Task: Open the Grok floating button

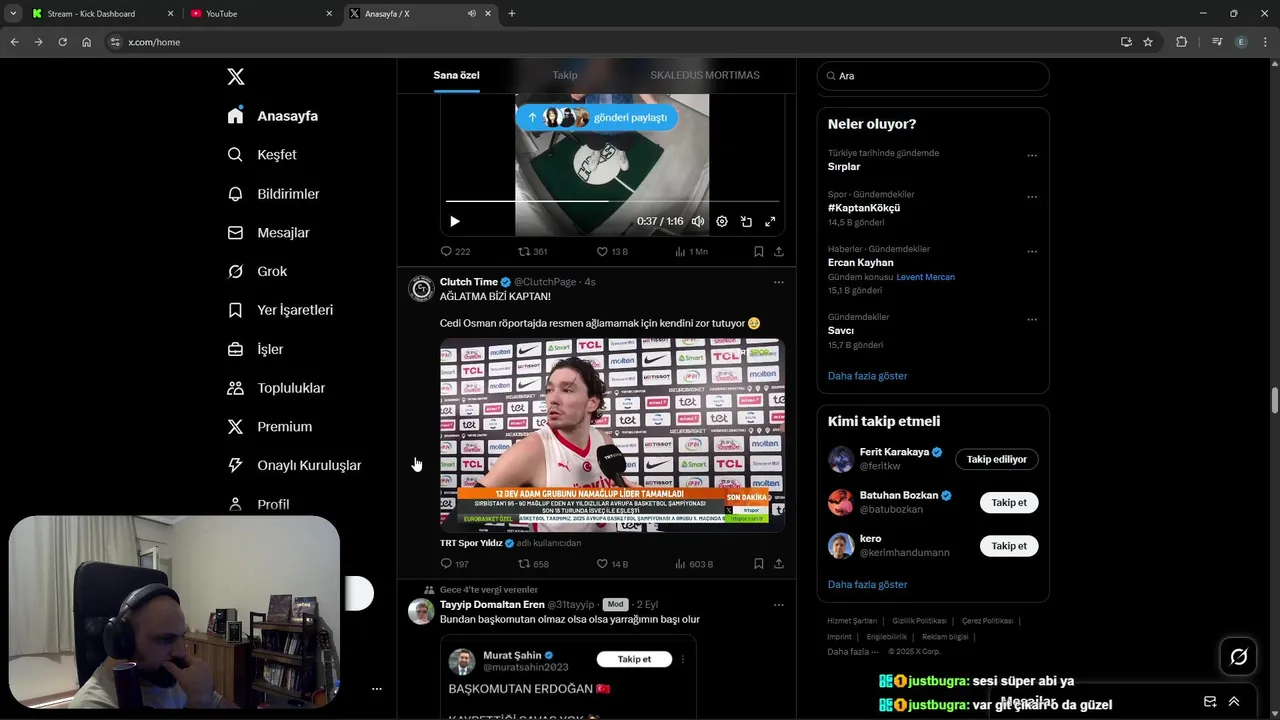Action: point(1239,657)
